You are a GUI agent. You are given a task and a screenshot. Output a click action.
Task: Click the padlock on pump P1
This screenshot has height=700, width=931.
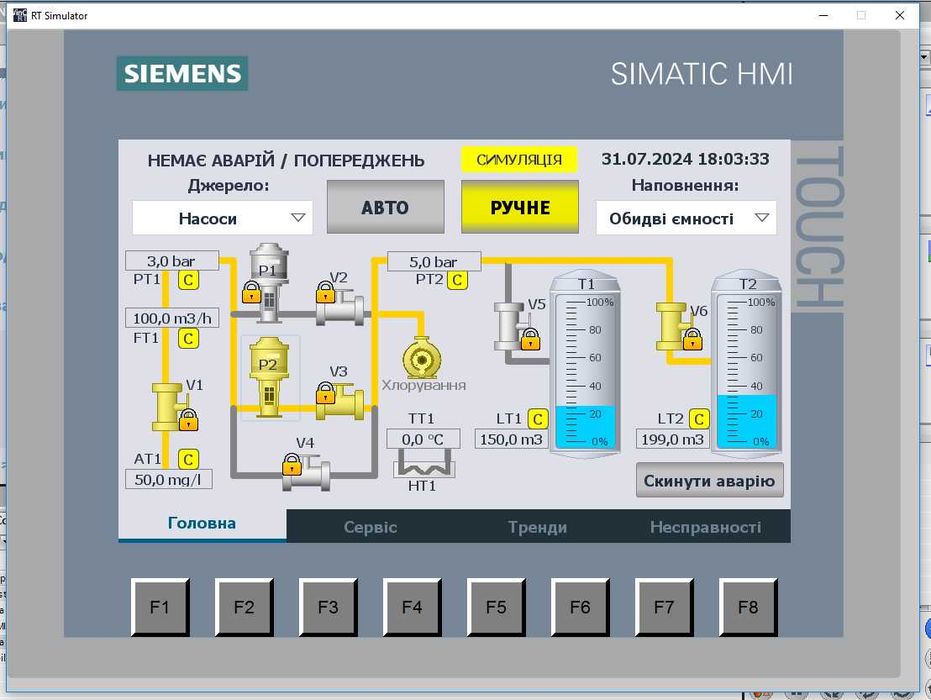click(252, 292)
